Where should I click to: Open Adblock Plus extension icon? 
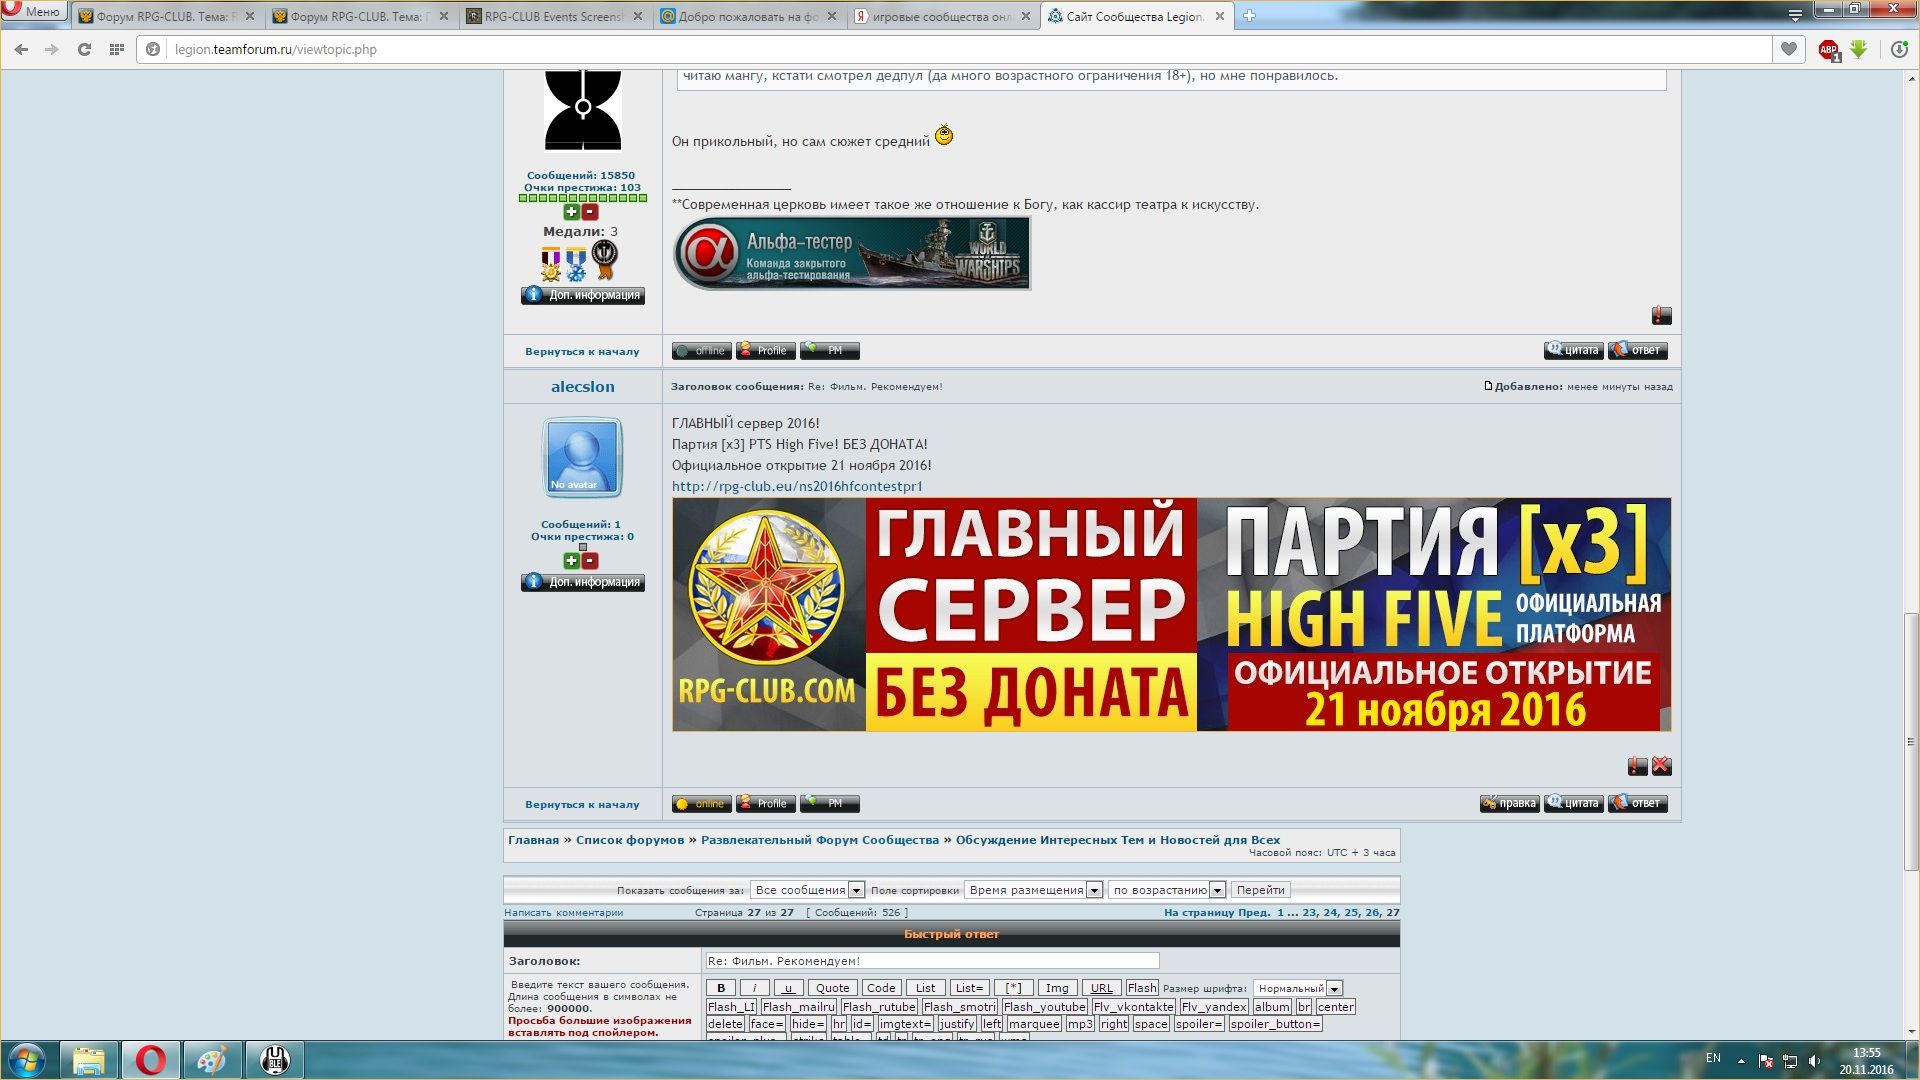click(1828, 49)
